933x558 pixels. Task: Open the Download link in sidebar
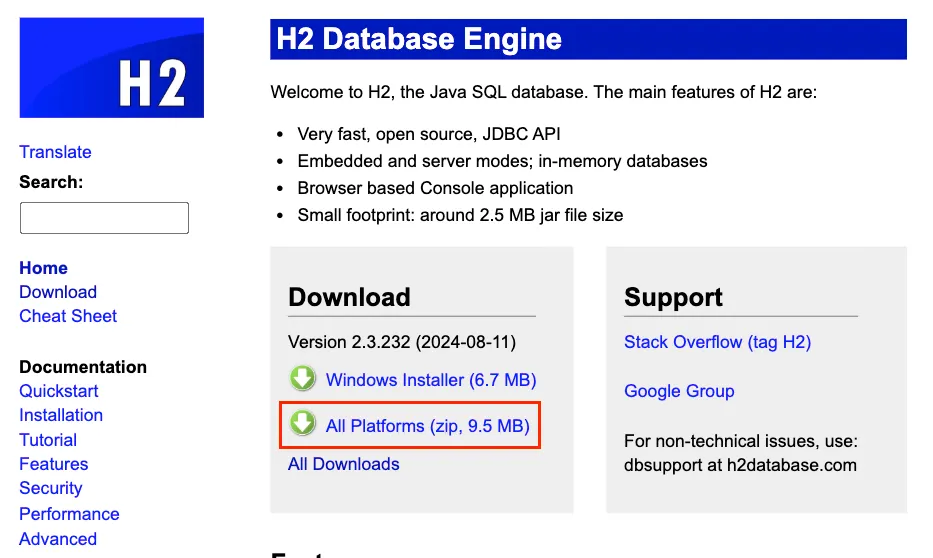tap(58, 292)
